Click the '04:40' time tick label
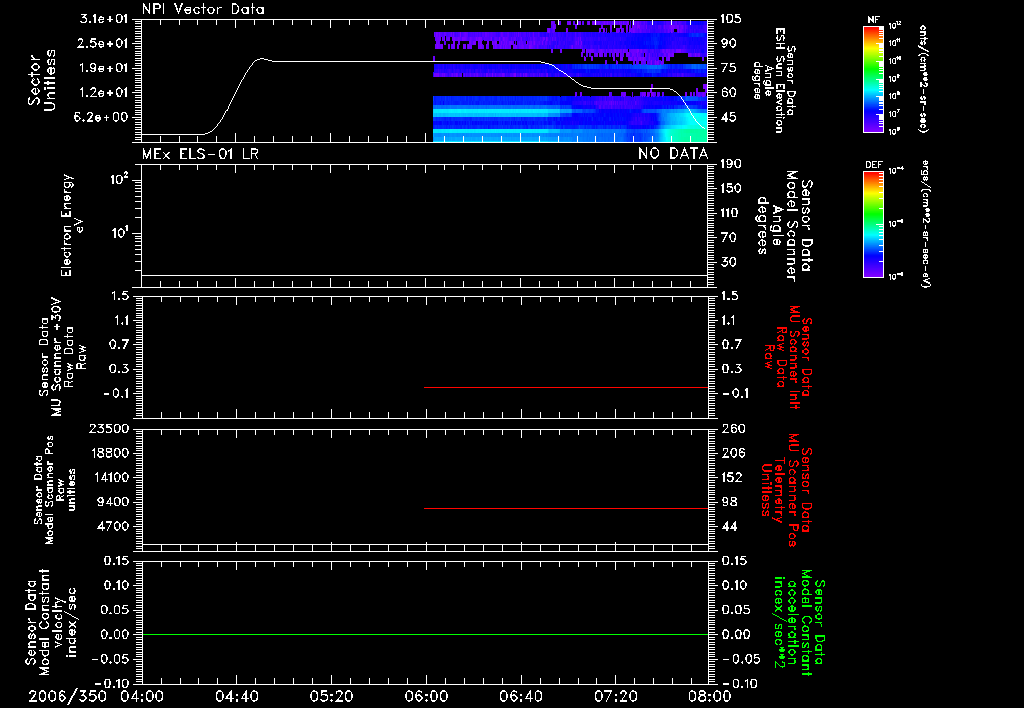Image resolution: width=1024 pixels, height=708 pixels. click(x=236, y=696)
